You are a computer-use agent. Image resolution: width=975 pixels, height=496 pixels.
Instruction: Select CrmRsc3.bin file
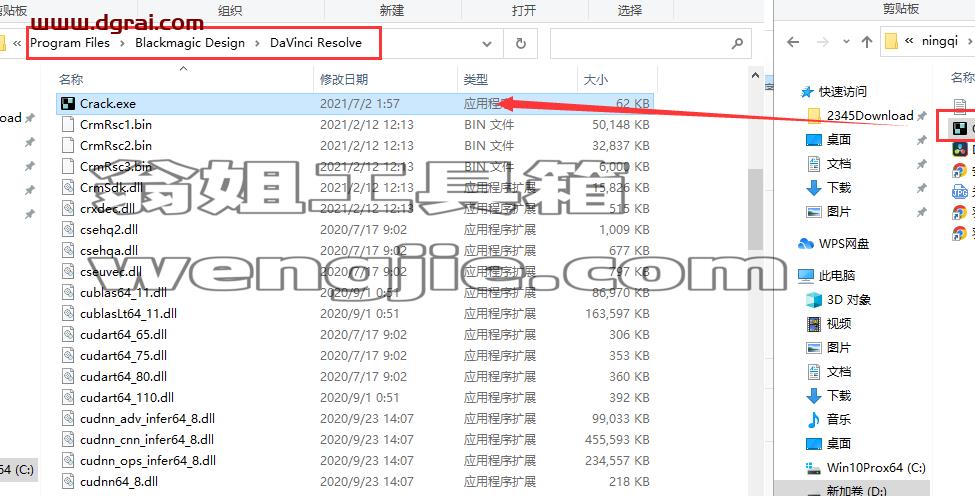tap(356, 167)
